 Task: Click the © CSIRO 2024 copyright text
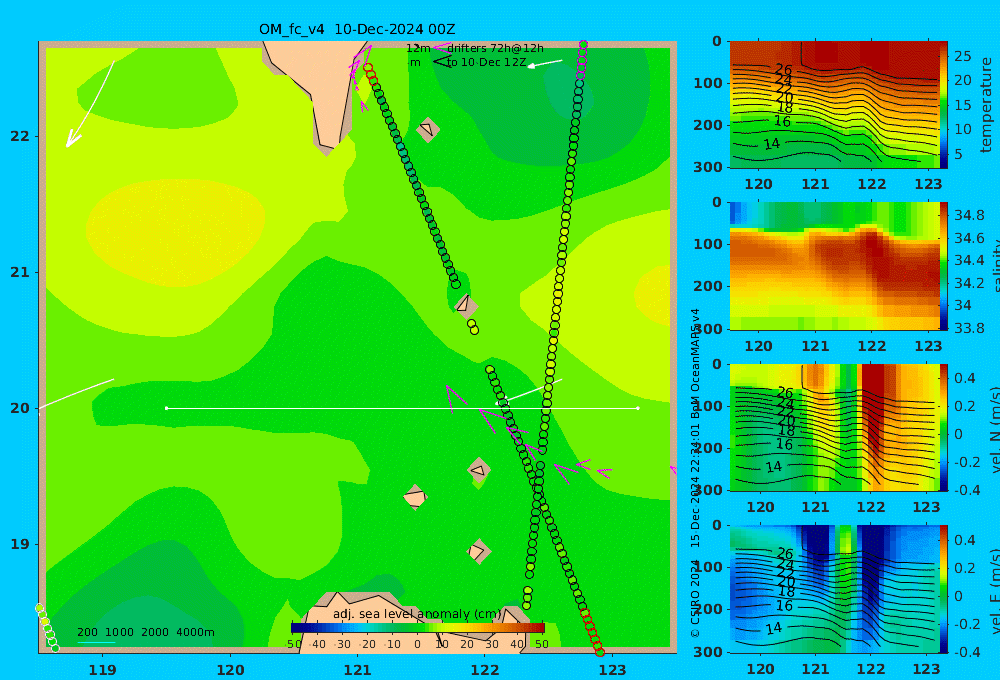tap(695, 598)
